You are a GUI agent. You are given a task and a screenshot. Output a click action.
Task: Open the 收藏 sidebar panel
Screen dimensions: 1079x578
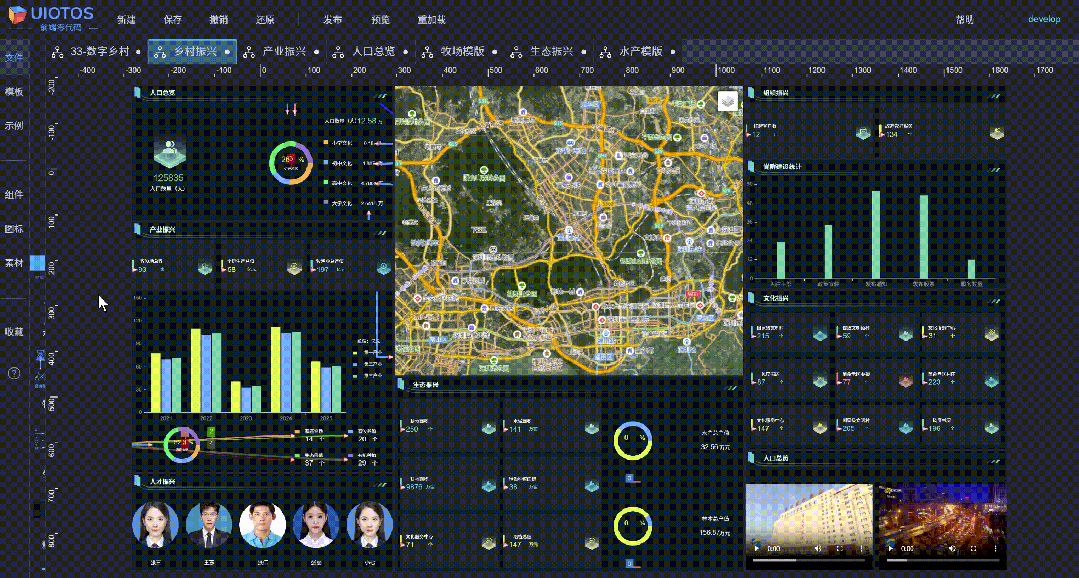[14, 332]
